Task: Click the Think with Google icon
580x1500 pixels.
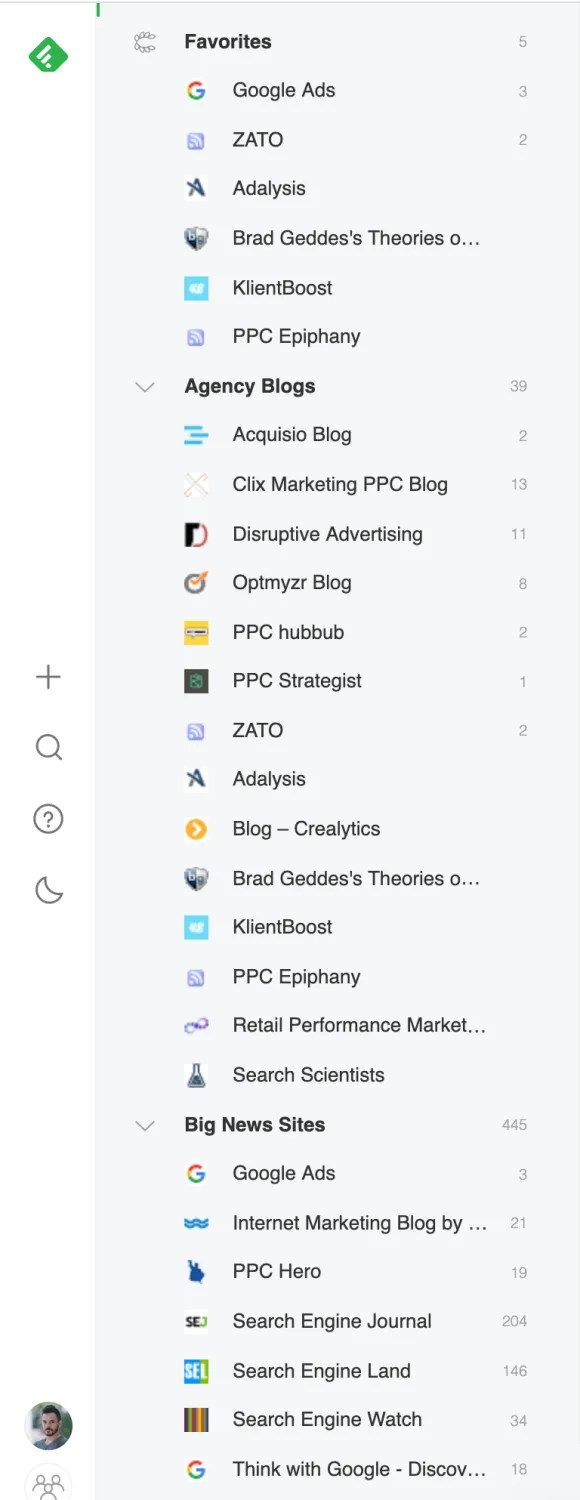Action: click(x=196, y=1470)
